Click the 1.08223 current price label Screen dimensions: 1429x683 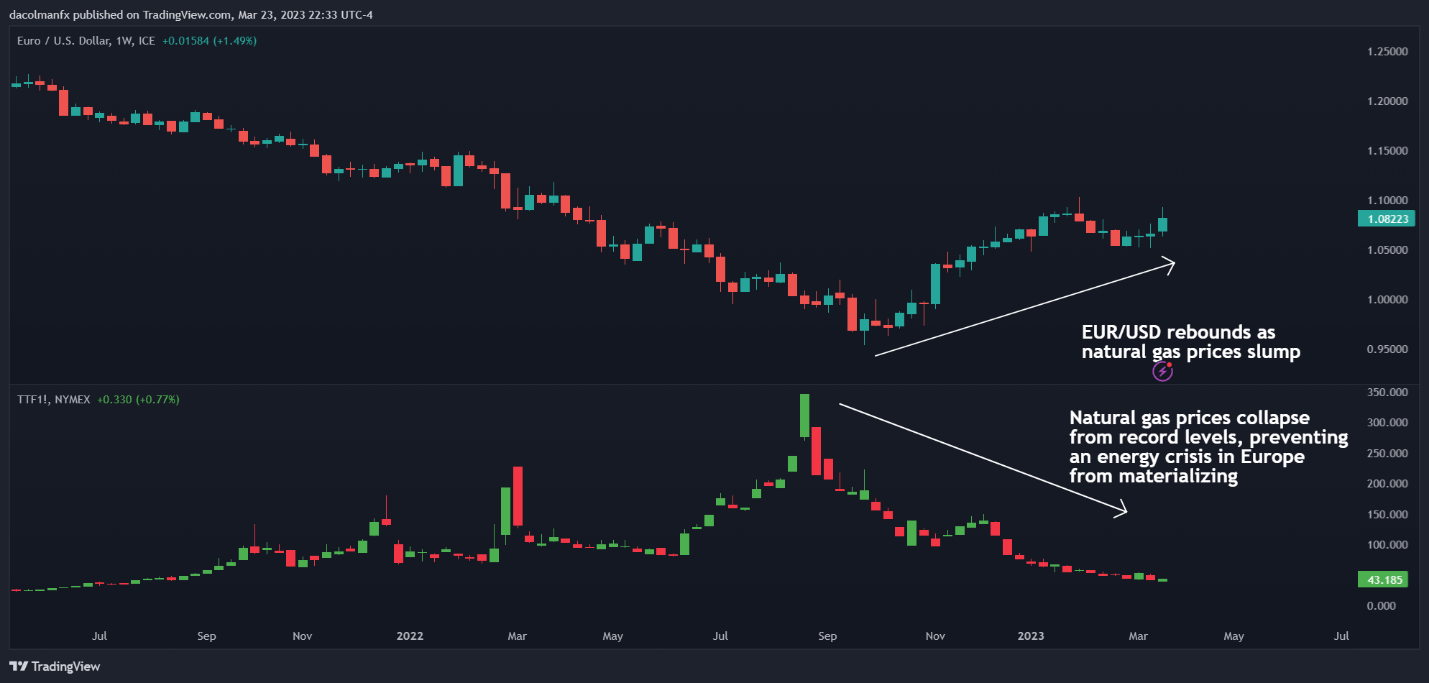point(1384,219)
